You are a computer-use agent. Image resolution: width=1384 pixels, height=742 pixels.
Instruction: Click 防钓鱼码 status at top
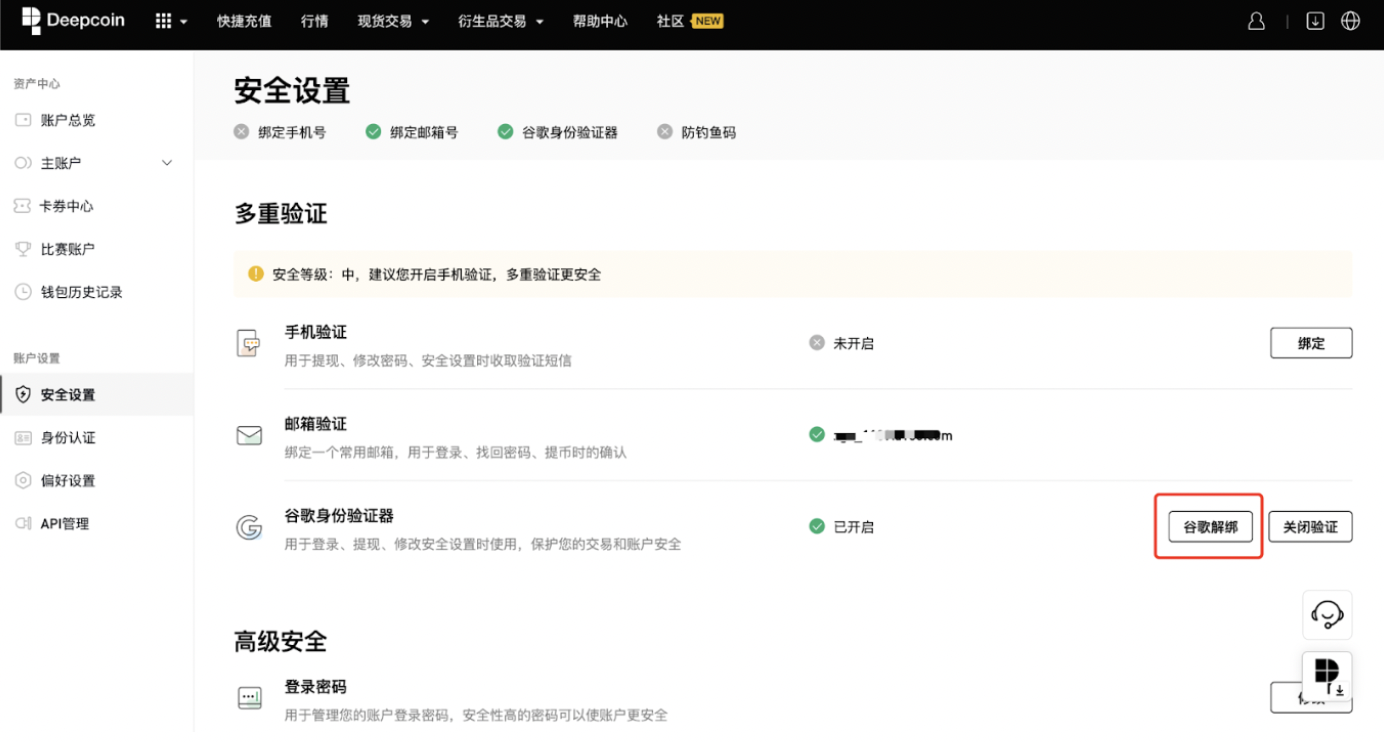coord(696,132)
